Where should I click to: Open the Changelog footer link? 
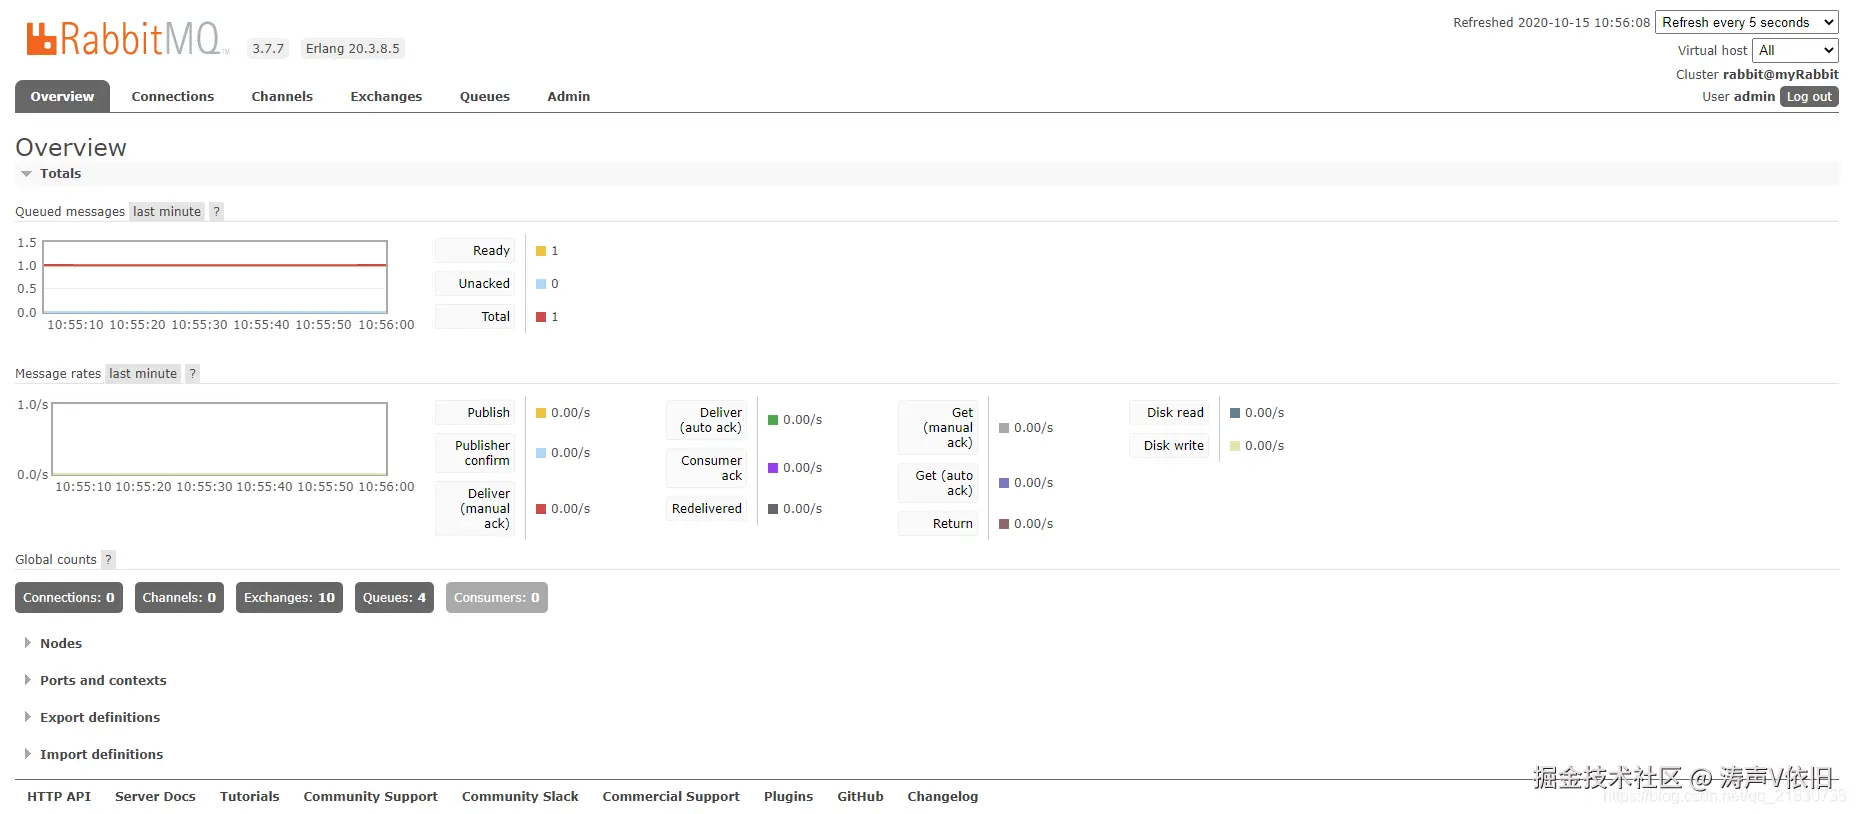click(x=943, y=796)
